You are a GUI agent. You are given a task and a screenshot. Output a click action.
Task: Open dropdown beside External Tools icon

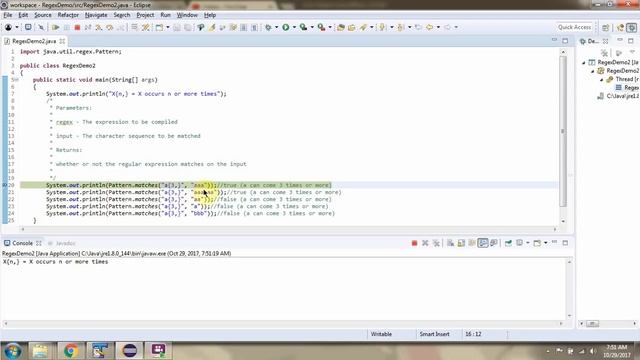coord(330,27)
